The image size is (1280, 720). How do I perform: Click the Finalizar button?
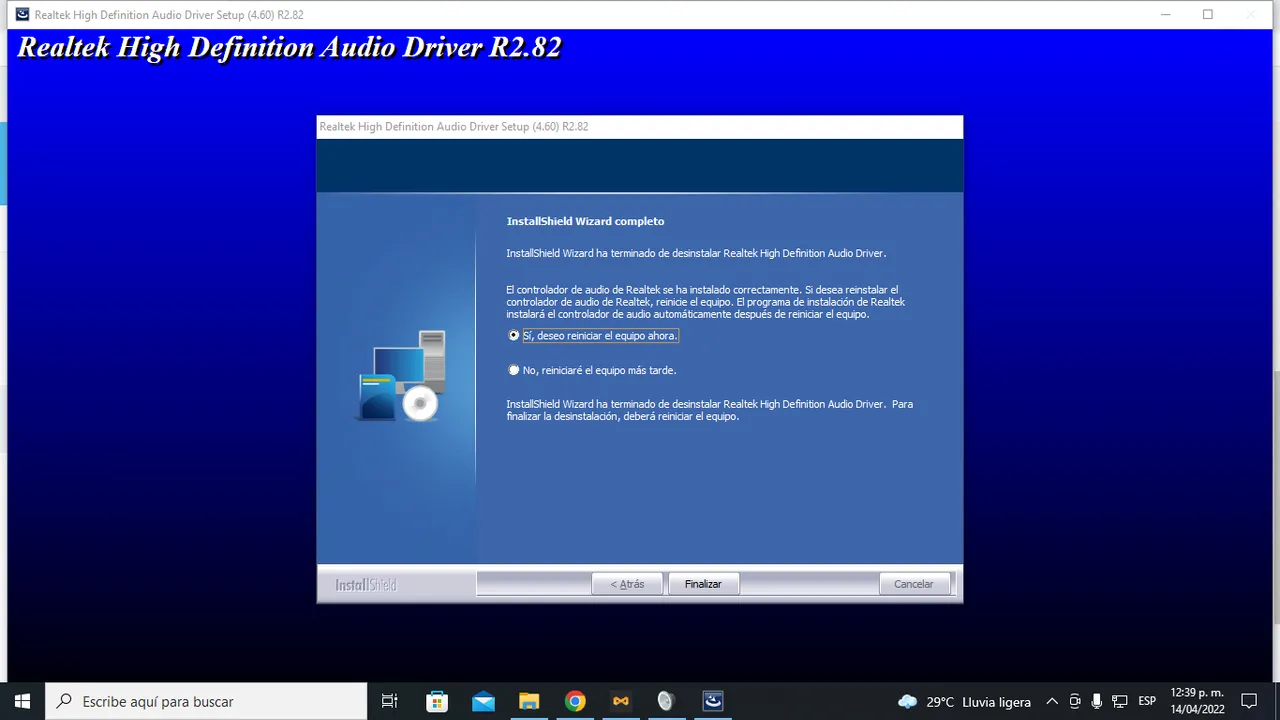[703, 584]
